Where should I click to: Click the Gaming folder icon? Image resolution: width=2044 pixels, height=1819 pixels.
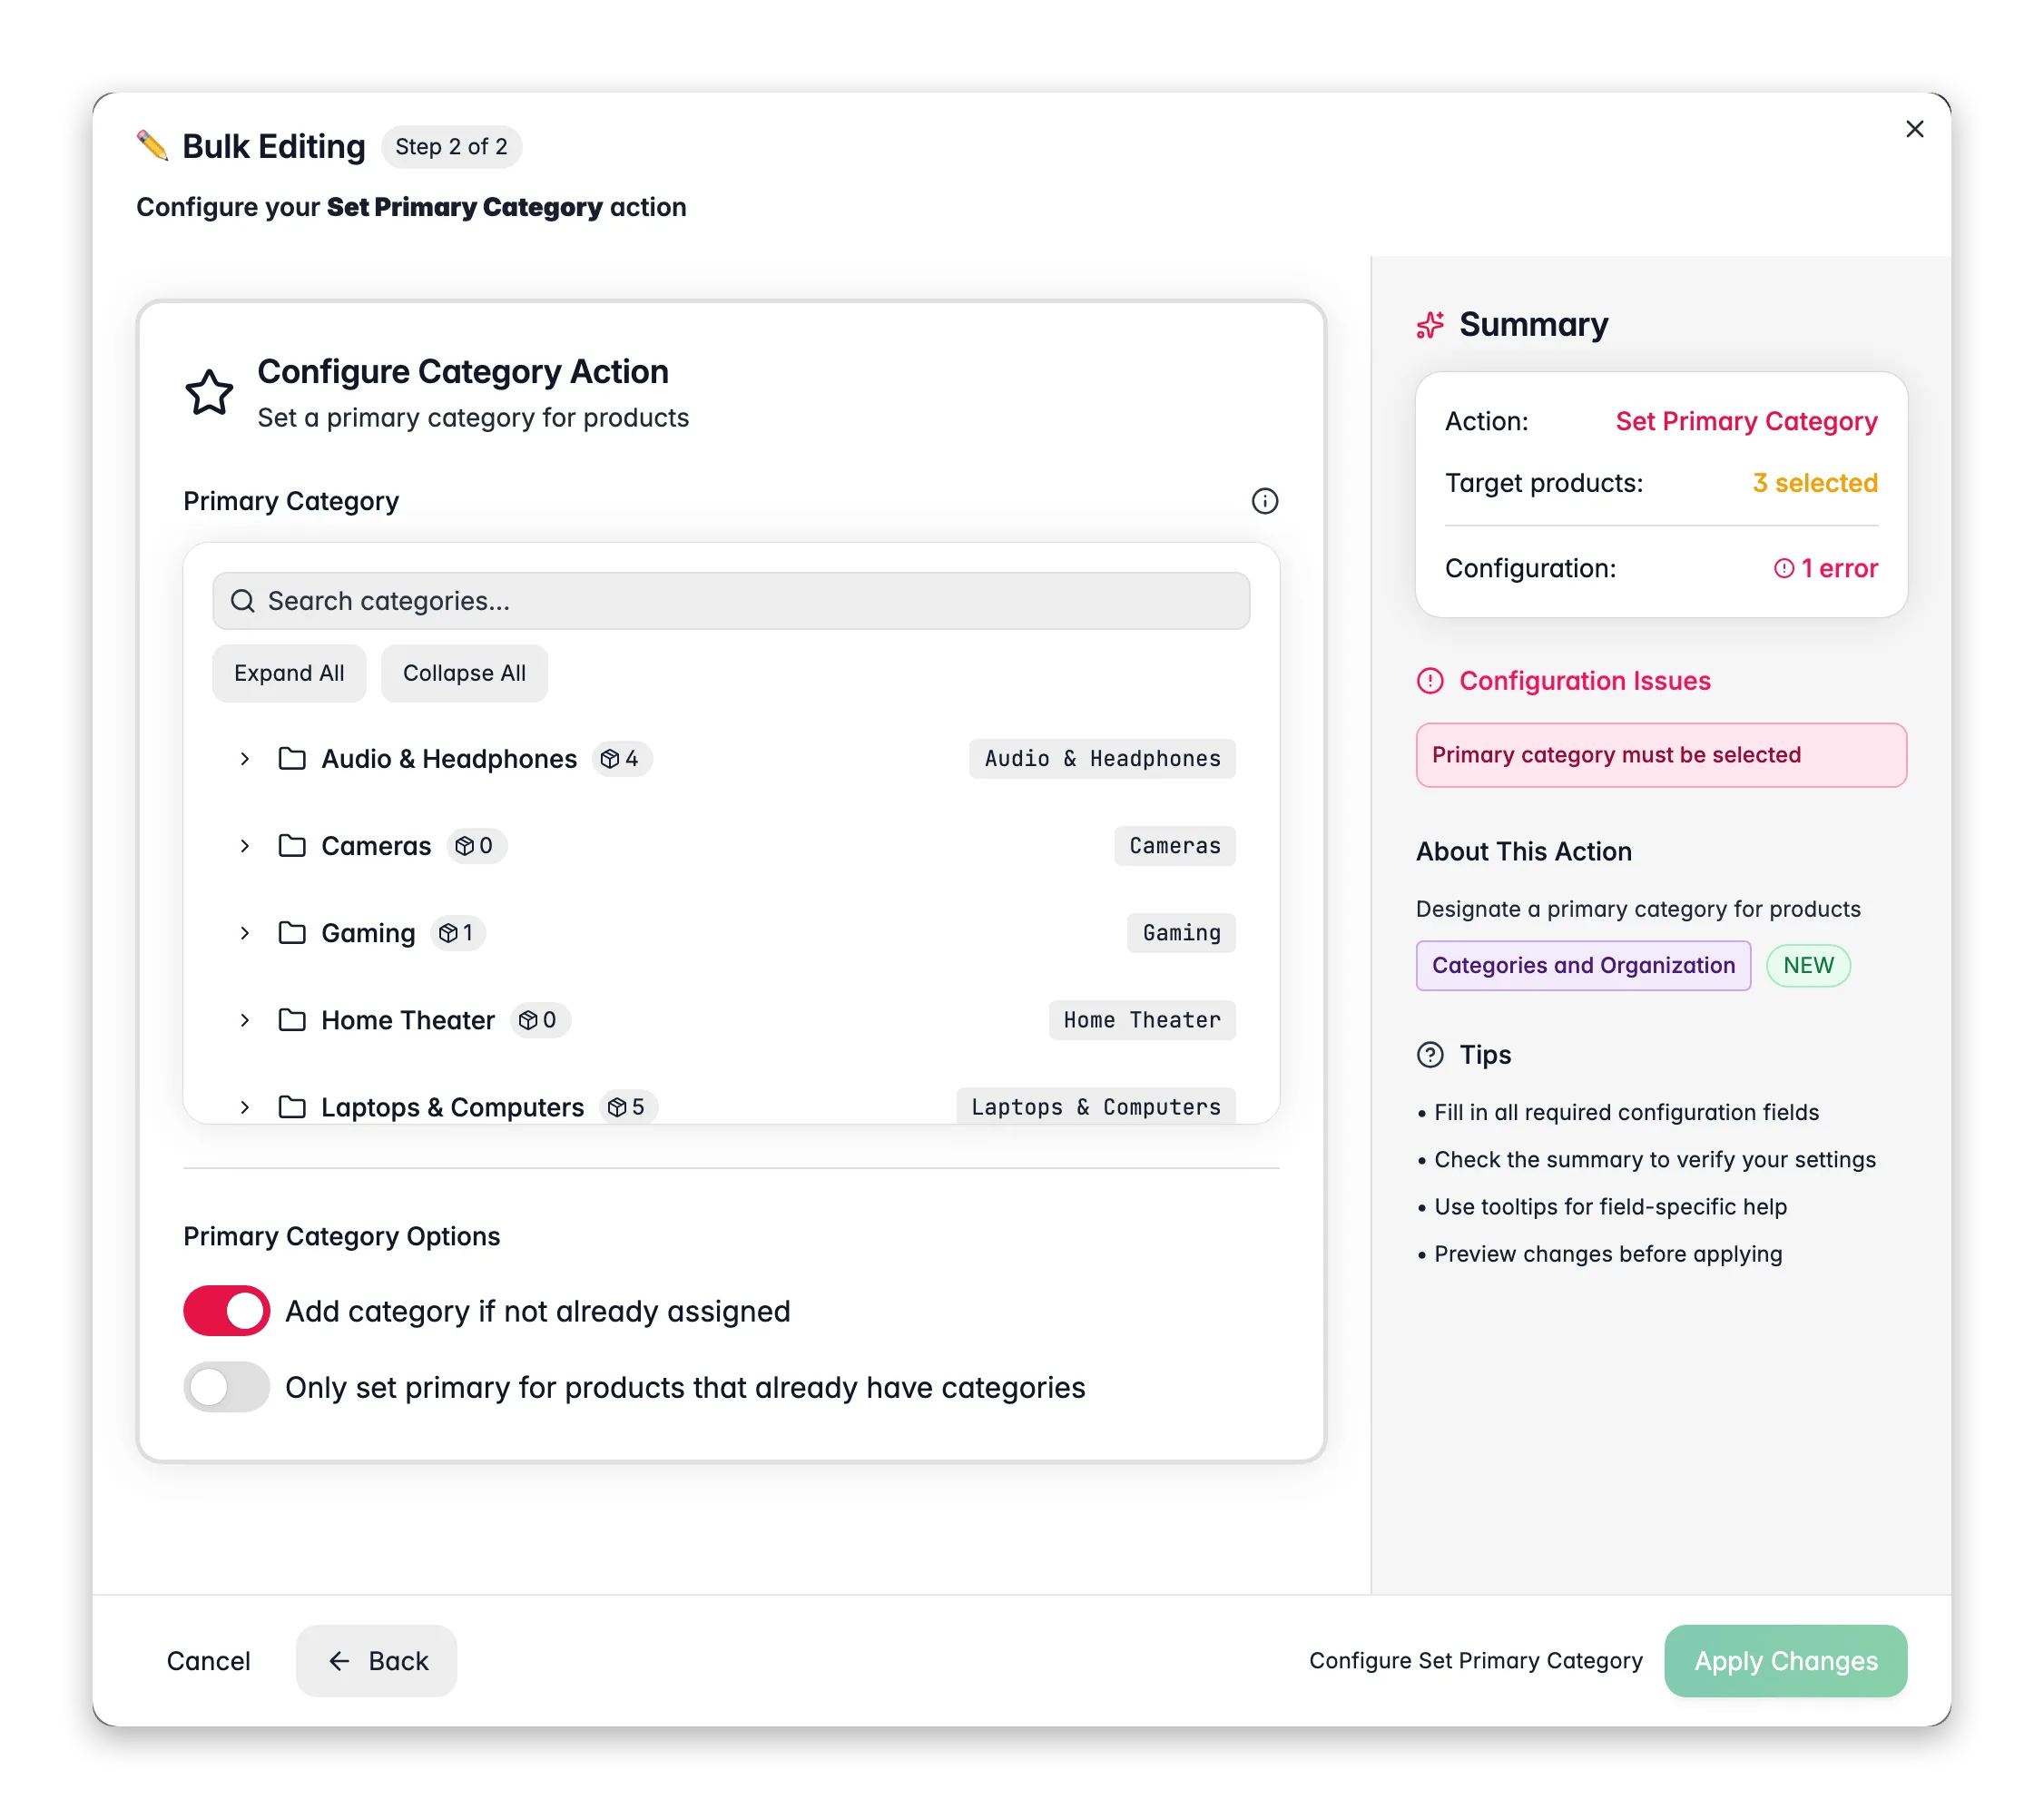pyautogui.click(x=292, y=933)
